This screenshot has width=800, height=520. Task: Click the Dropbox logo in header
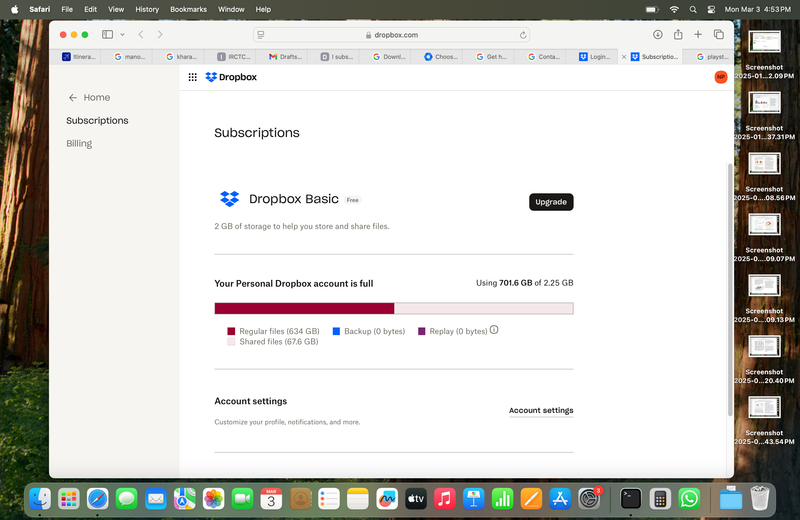pos(231,77)
